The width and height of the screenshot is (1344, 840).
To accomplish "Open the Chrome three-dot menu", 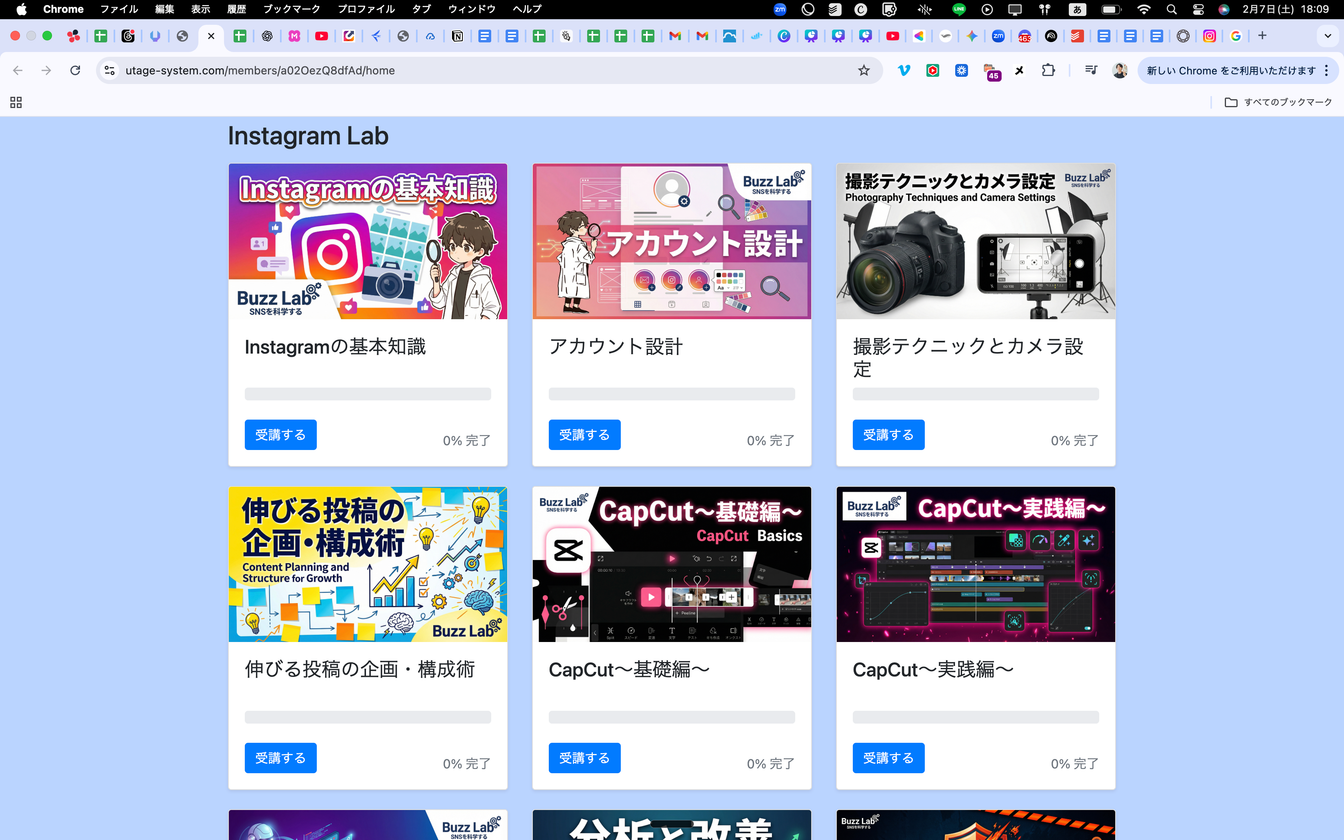I will (x=1327, y=71).
